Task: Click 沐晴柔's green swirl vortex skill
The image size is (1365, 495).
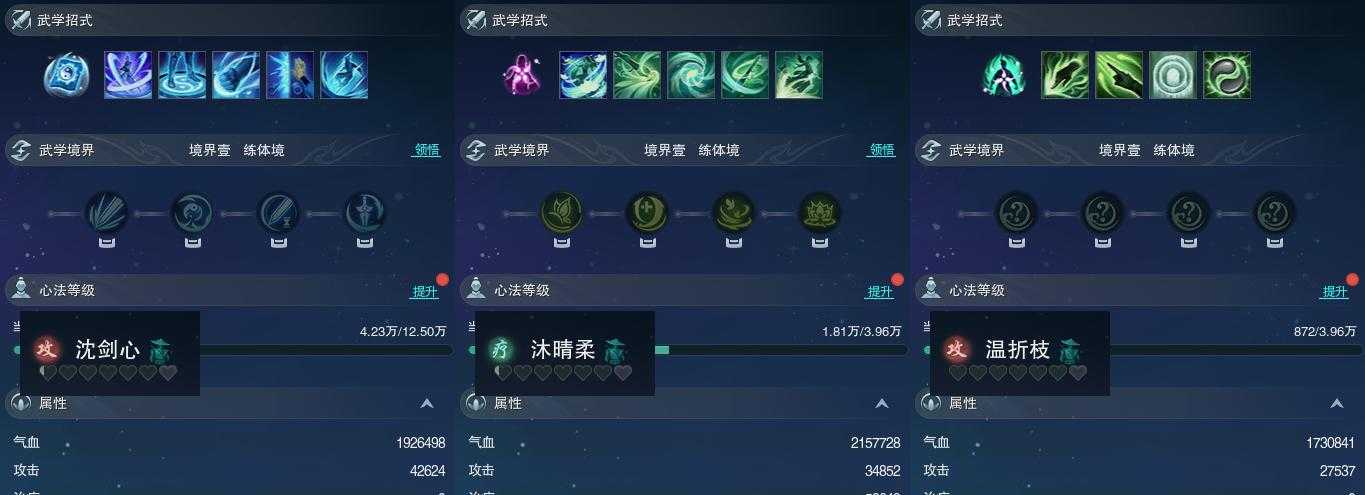Action: 691,75
